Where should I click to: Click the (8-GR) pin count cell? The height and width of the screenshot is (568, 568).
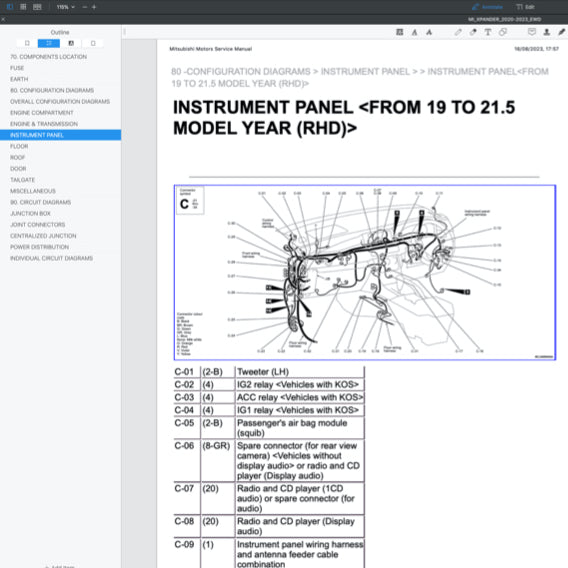(217, 461)
